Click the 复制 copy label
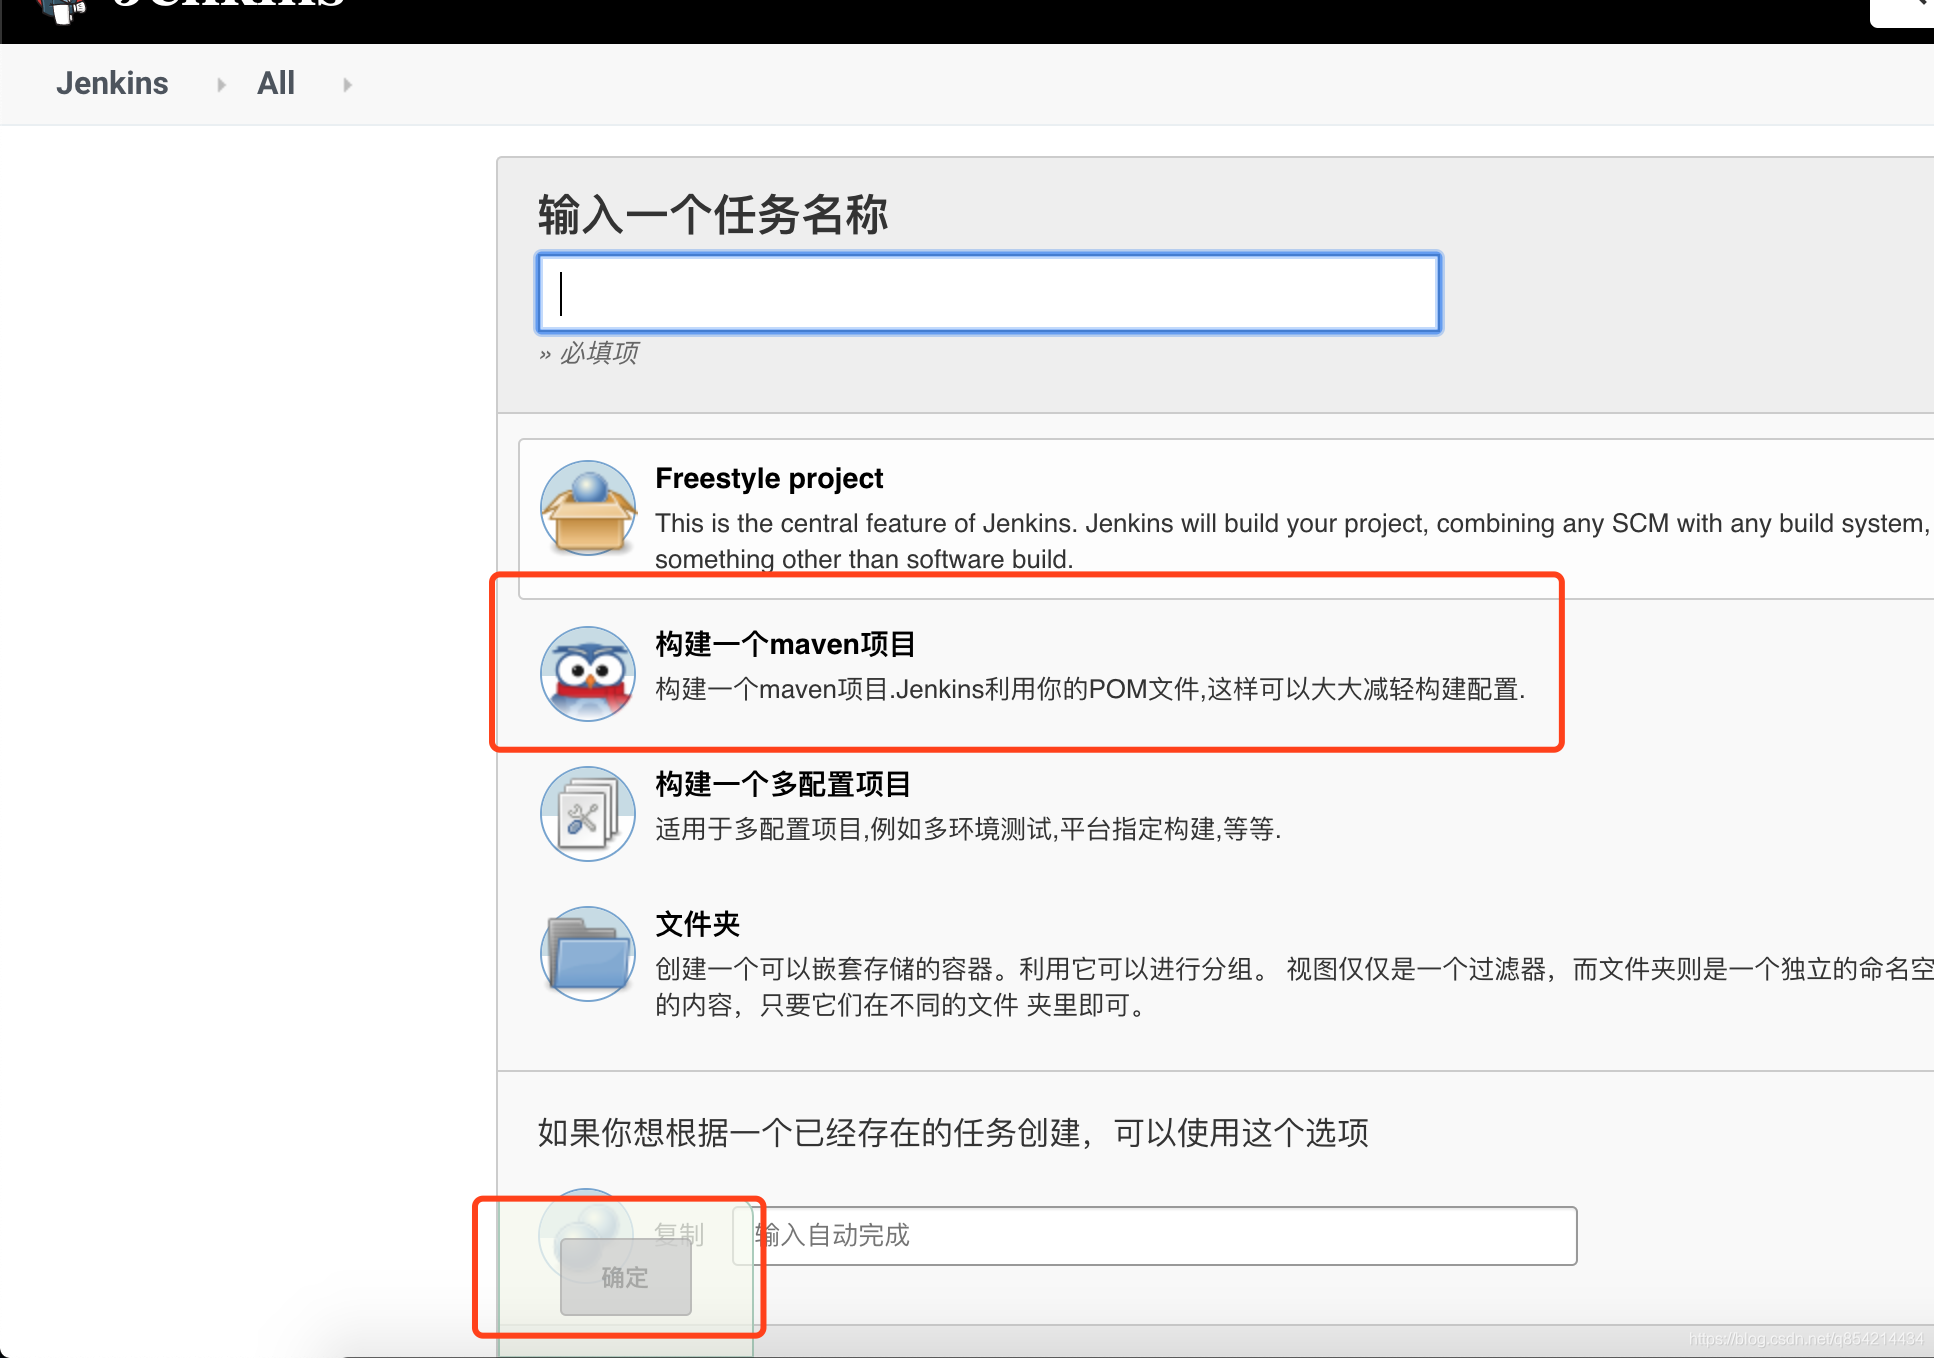Image resolution: width=1934 pixels, height=1358 pixels. [x=680, y=1235]
